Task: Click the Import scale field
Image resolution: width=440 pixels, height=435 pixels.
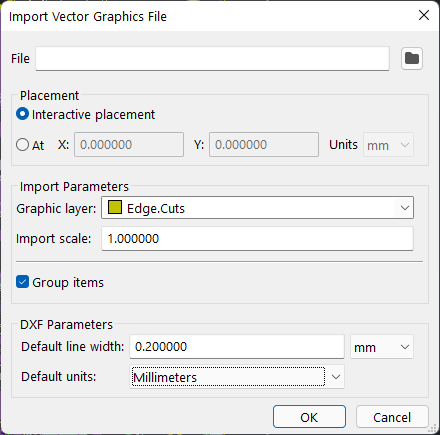Action: 257,239
